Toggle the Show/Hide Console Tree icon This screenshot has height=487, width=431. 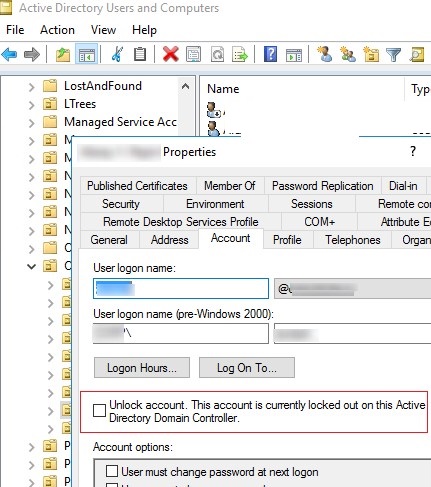[x=87, y=54]
